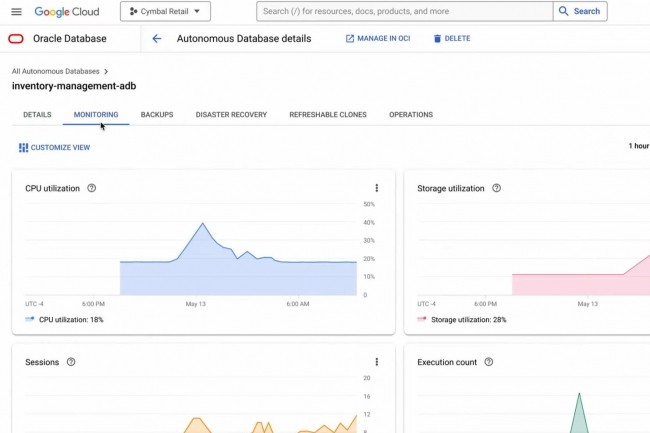
Task: Switch to the Backups tab
Action: pyautogui.click(x=157, y=115)
